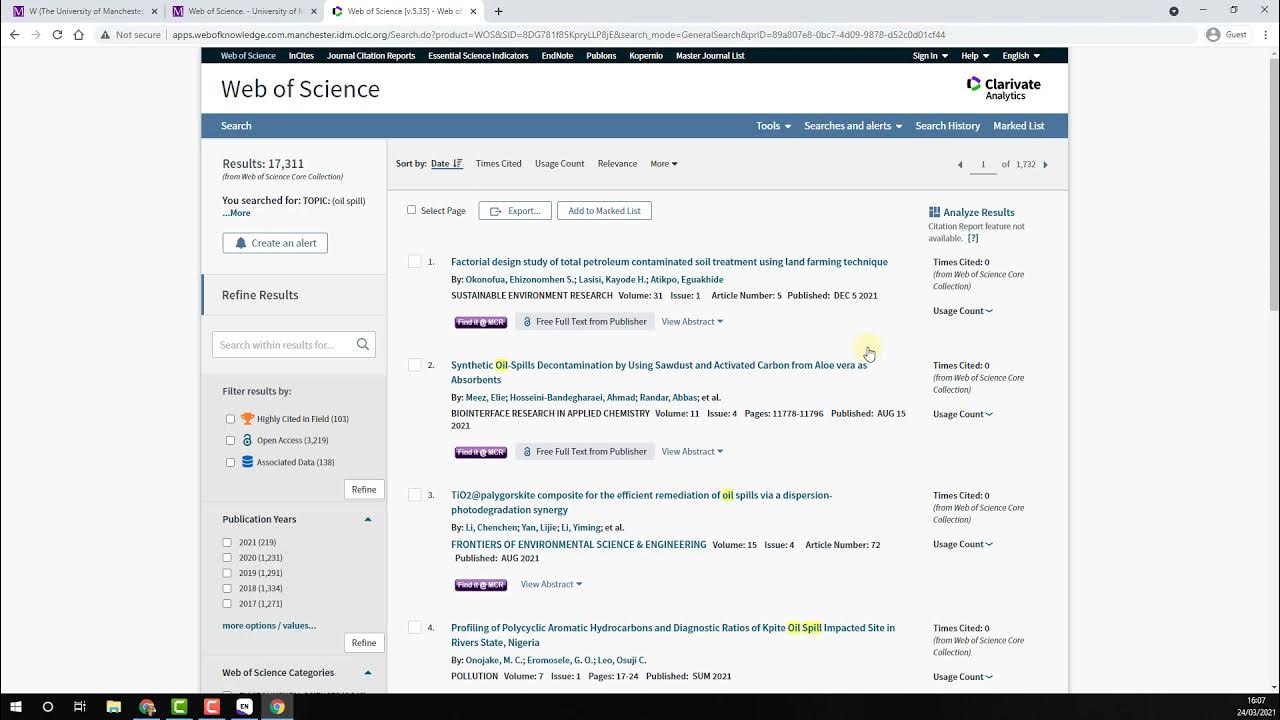The height and width of the screenshot is (720, 1280).
Task: Click the browser forward arrow
Action: point(35,34)
